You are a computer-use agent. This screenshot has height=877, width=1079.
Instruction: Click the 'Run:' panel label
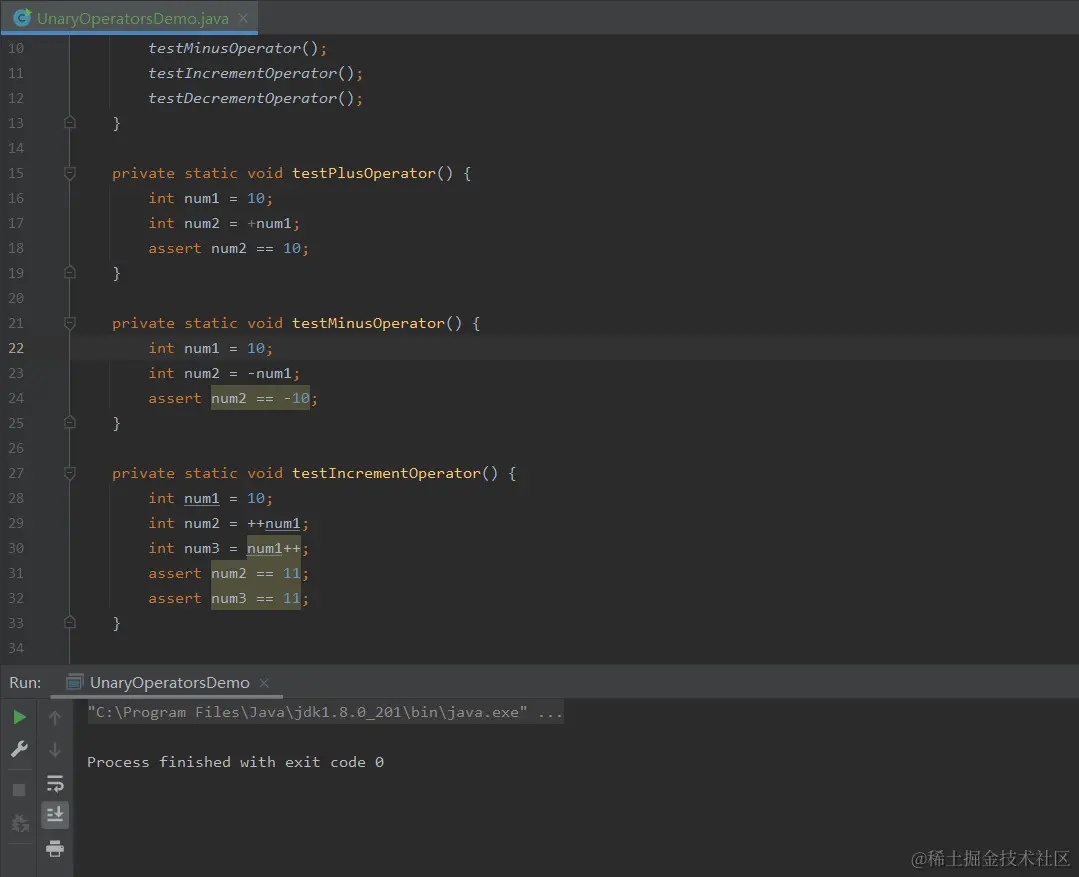coord(25,682)
